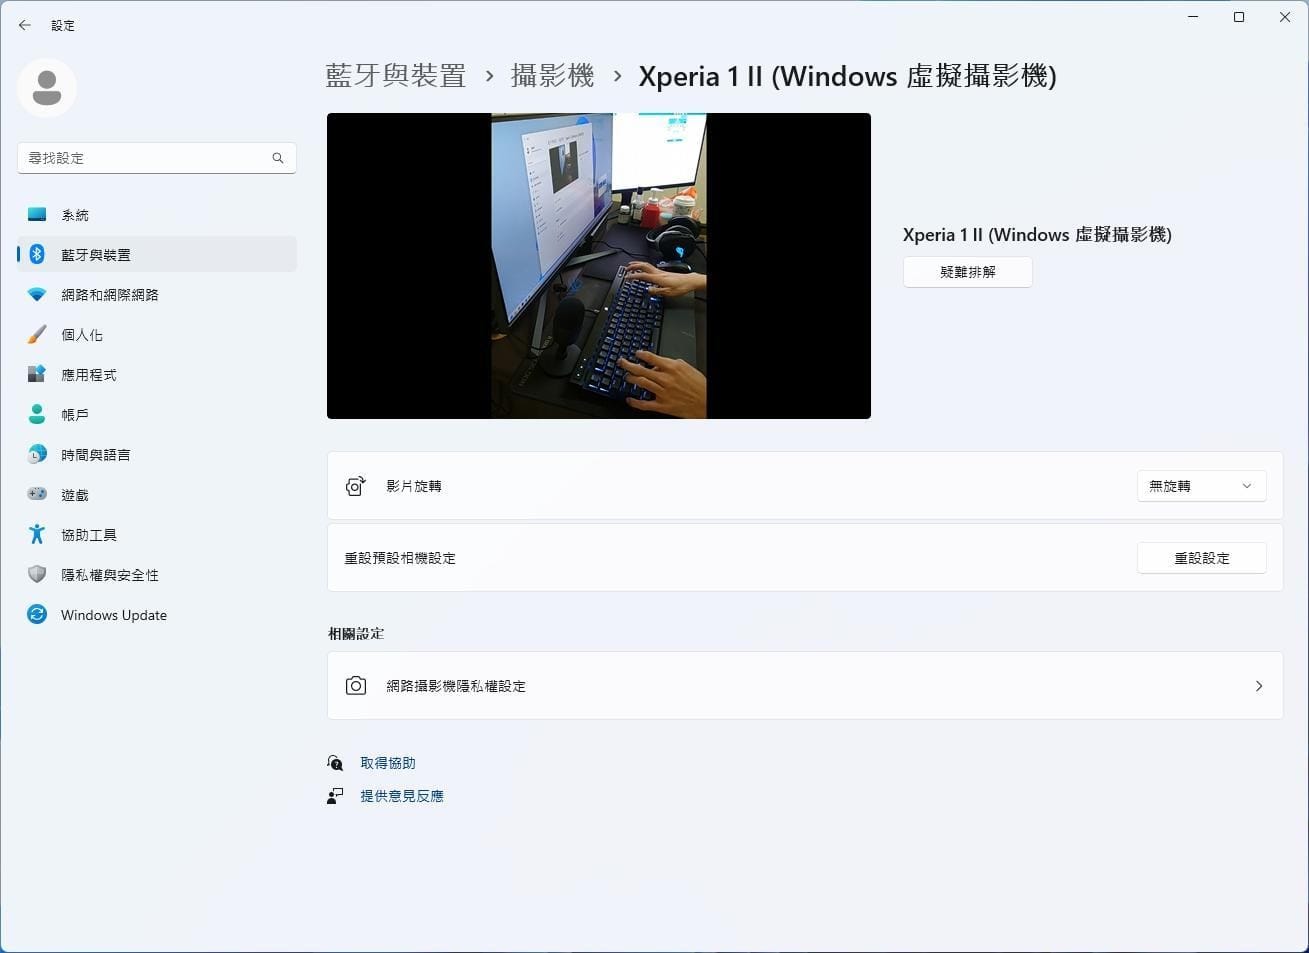Minimize the Settings window
The width and height of the screenshot is (1309, 953).
coord(1193,17)
